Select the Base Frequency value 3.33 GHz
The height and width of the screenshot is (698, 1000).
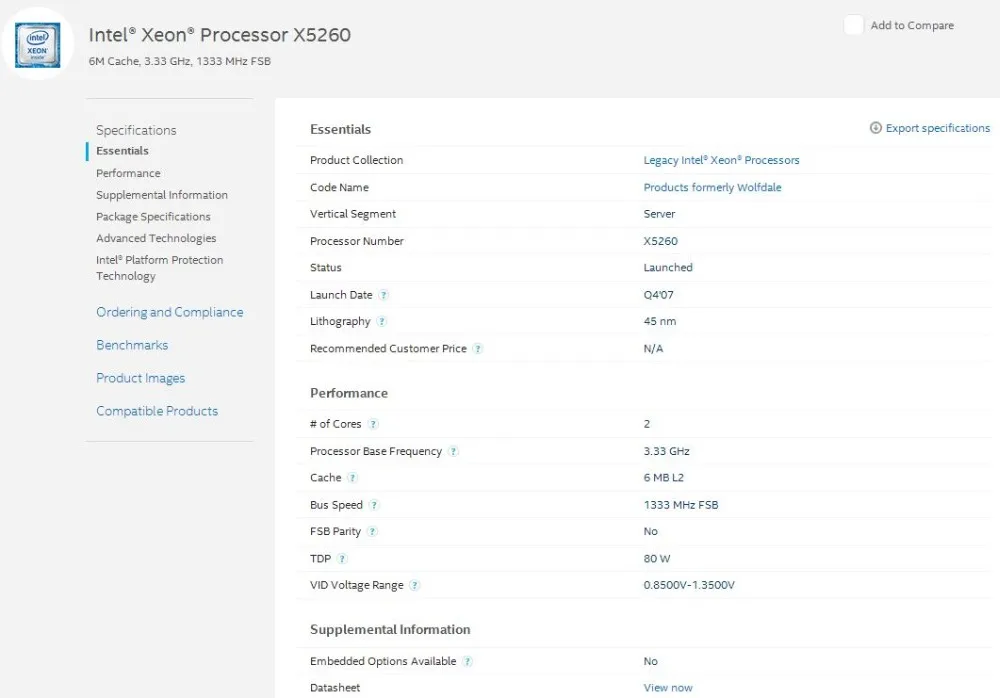coord(666,451)
